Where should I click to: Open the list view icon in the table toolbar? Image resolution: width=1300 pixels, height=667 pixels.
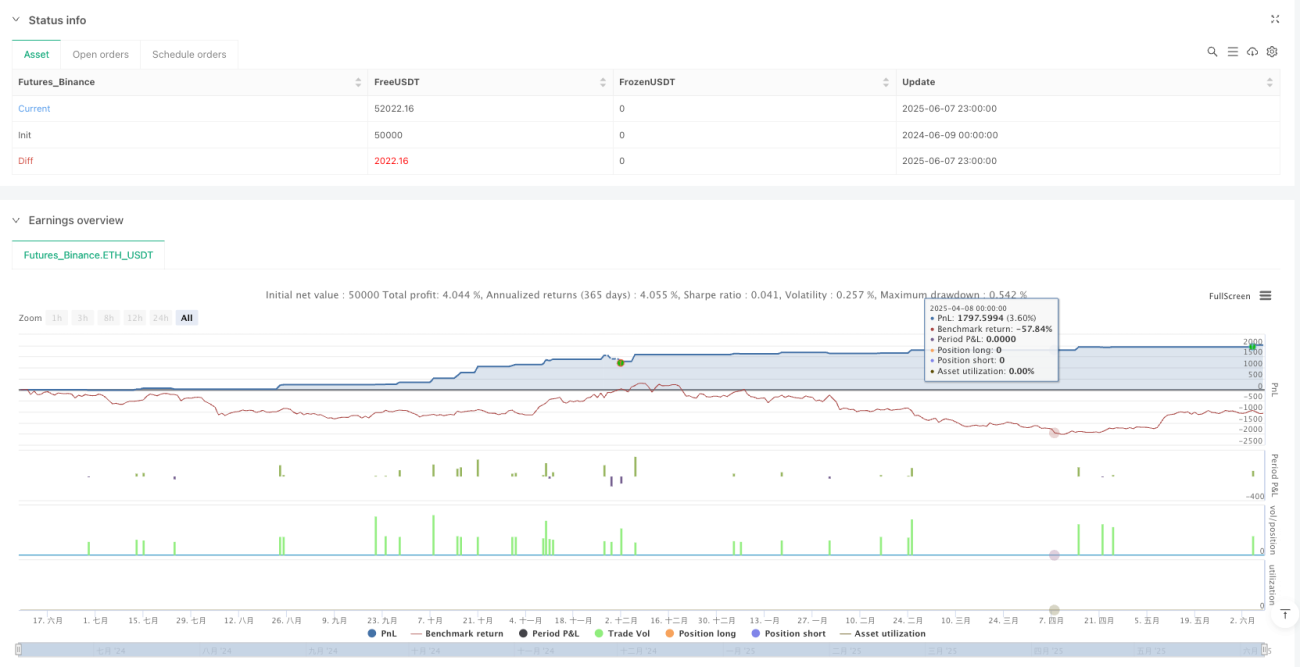[1233, 52]
